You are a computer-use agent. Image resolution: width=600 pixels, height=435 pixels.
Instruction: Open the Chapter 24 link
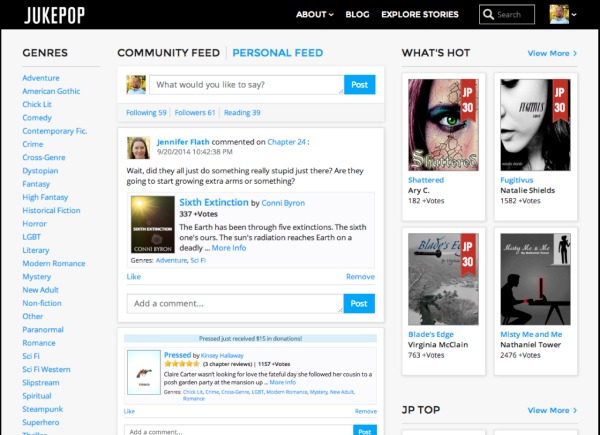286,142
